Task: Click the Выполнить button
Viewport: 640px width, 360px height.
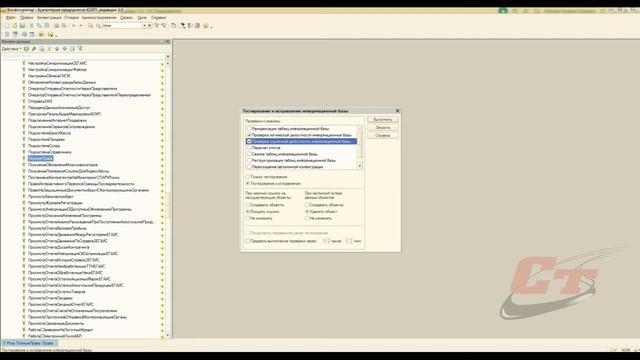Action: pyautogui.click(x=382, y=120)
